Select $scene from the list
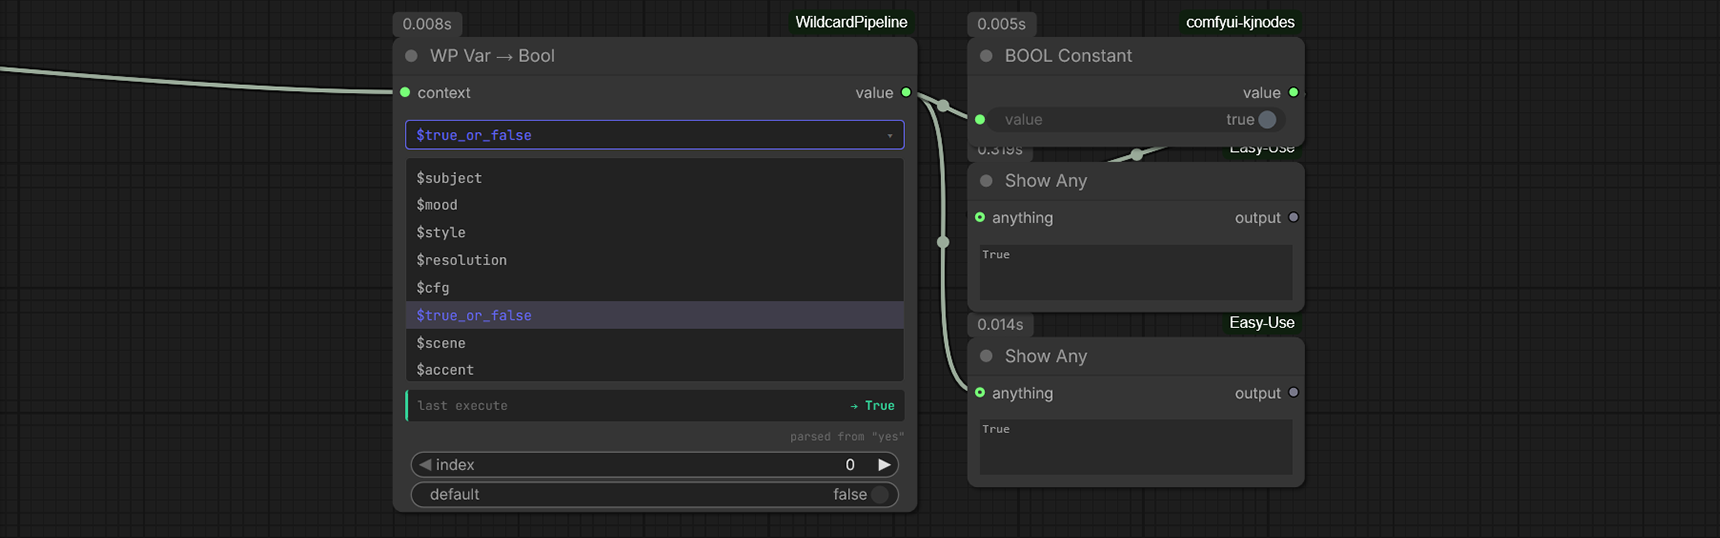 [x=655, y=343]
